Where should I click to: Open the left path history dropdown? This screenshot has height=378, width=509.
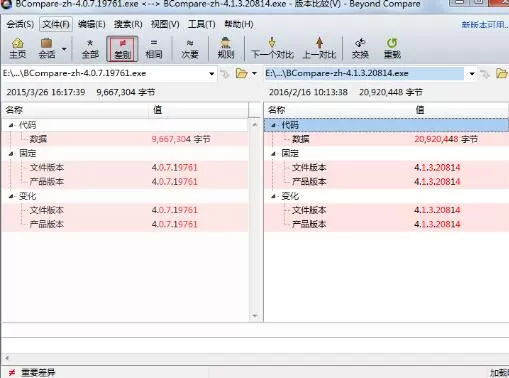coord(211,74)
